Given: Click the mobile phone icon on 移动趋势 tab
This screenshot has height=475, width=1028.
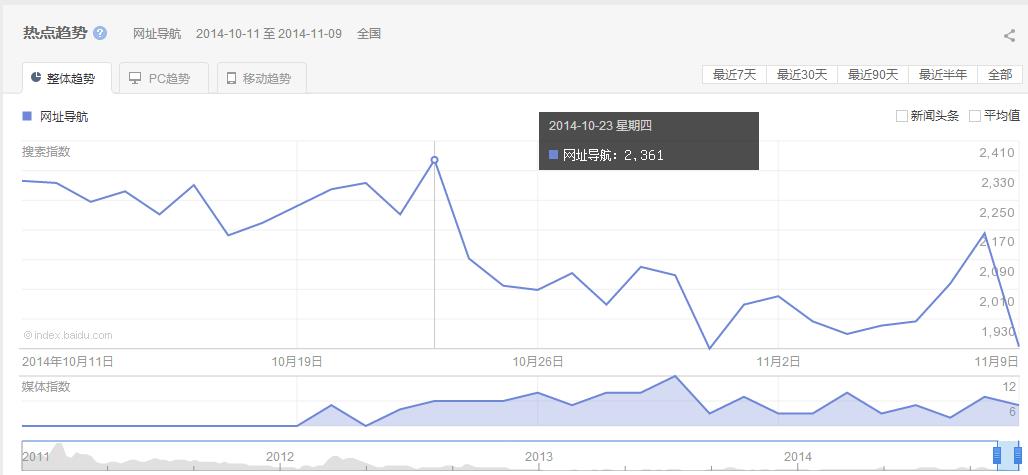Looking at the screenshot, I should (231, 78).
